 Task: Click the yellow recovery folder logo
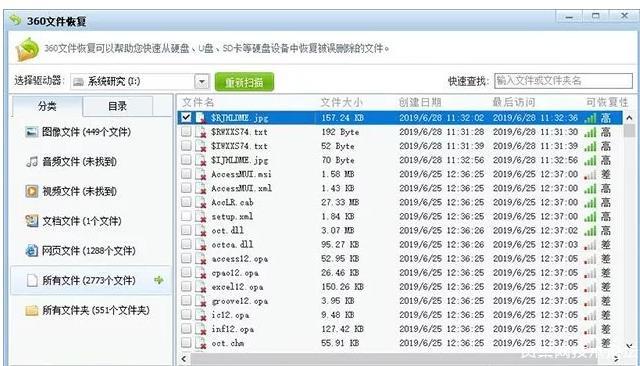tap(27, 49)
